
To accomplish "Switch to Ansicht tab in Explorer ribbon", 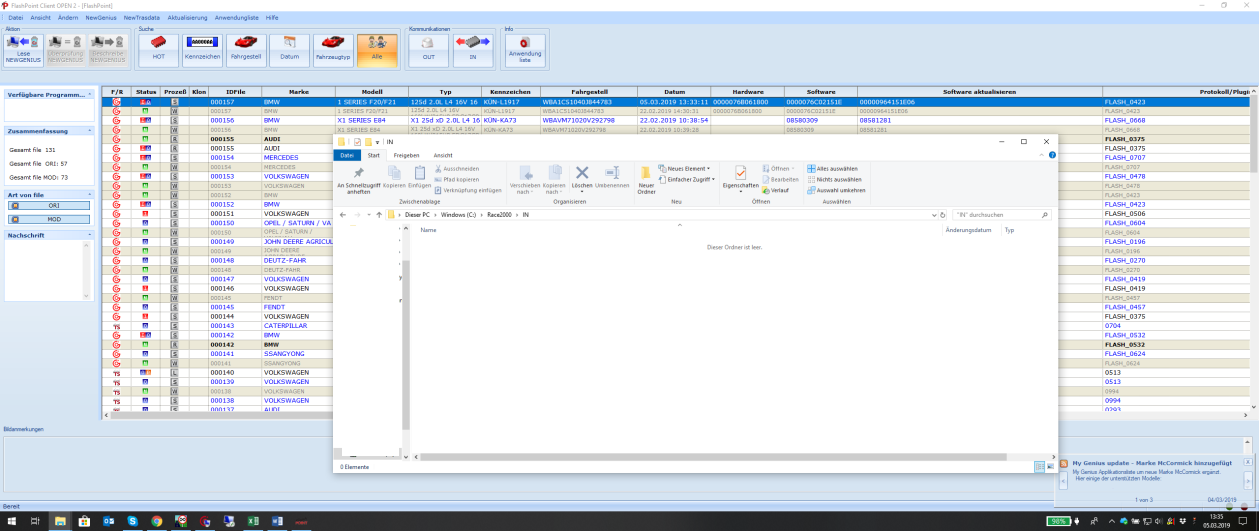I will 443,156.
